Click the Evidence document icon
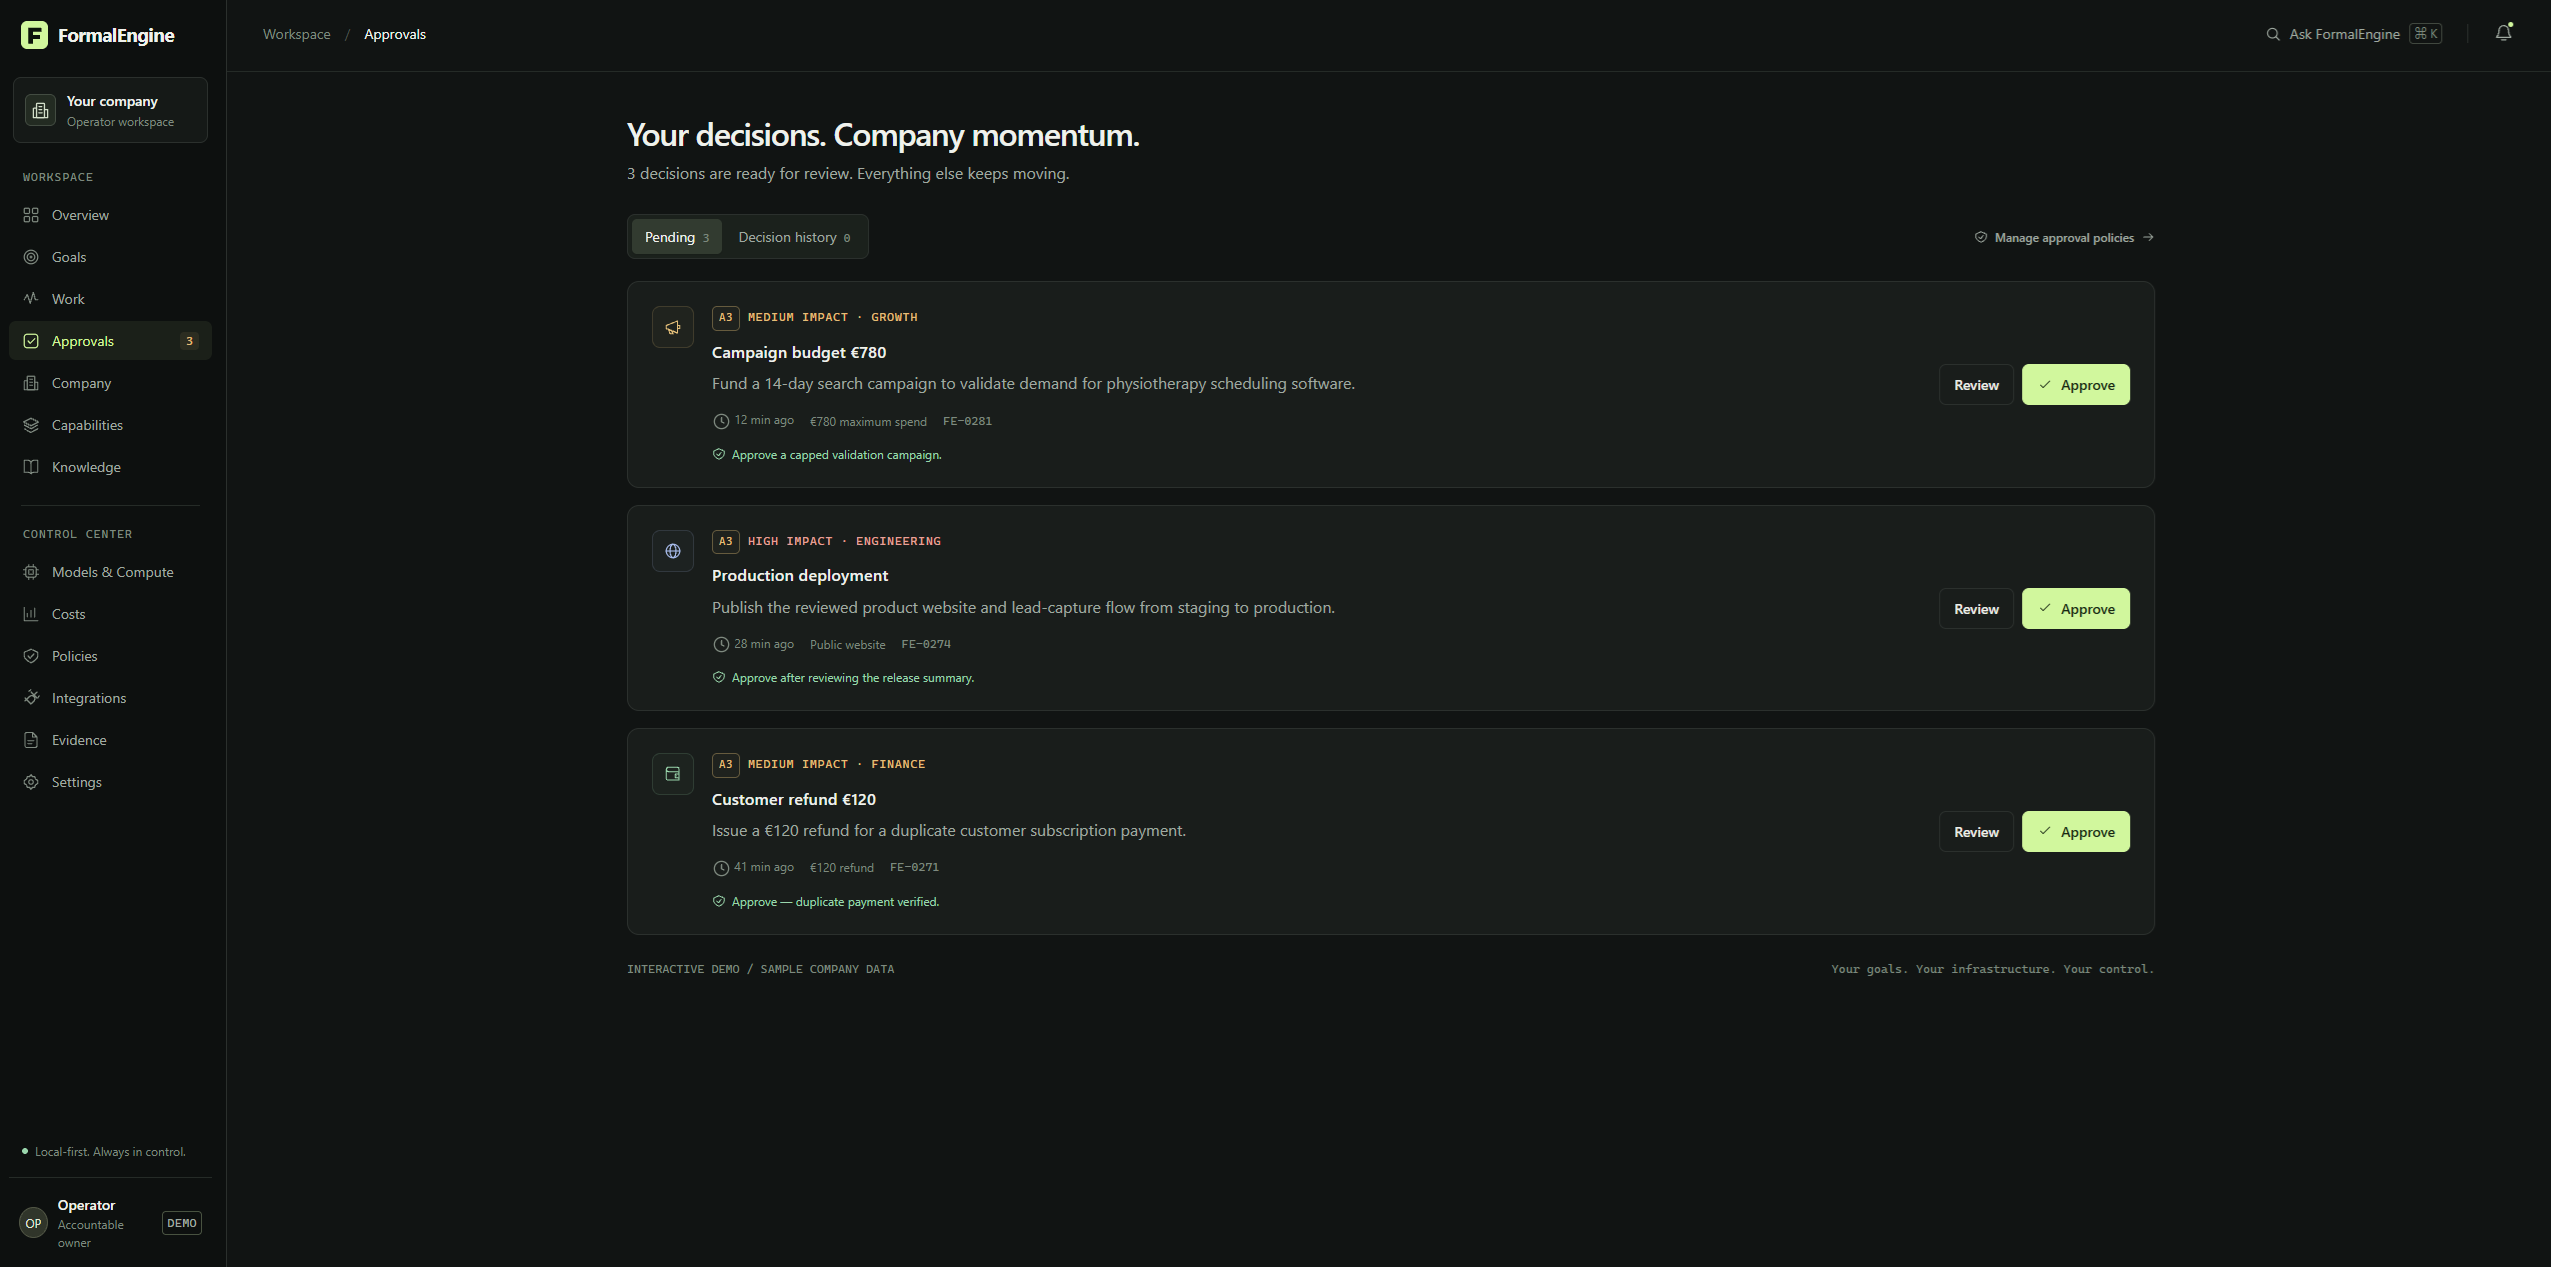This screenshot has width=2551, height=1267. pos(31,740)
